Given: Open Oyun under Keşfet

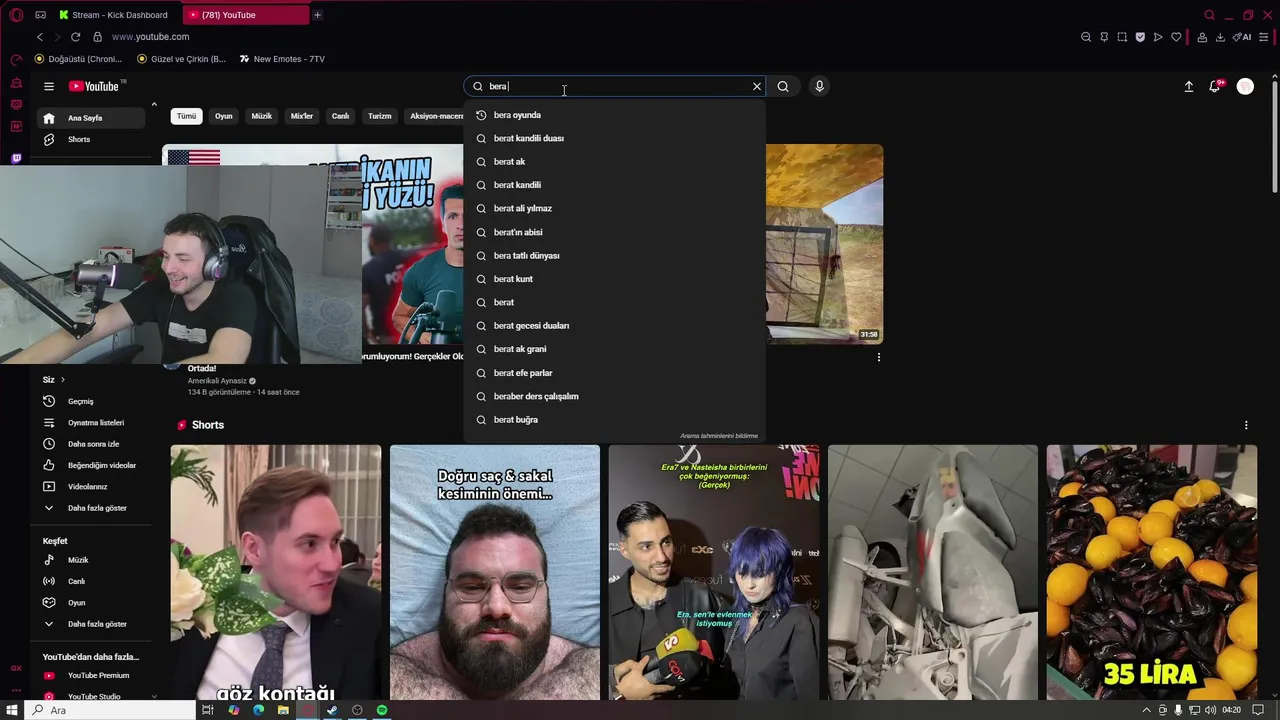Looking at the screenshot, I should click(91, 603).
